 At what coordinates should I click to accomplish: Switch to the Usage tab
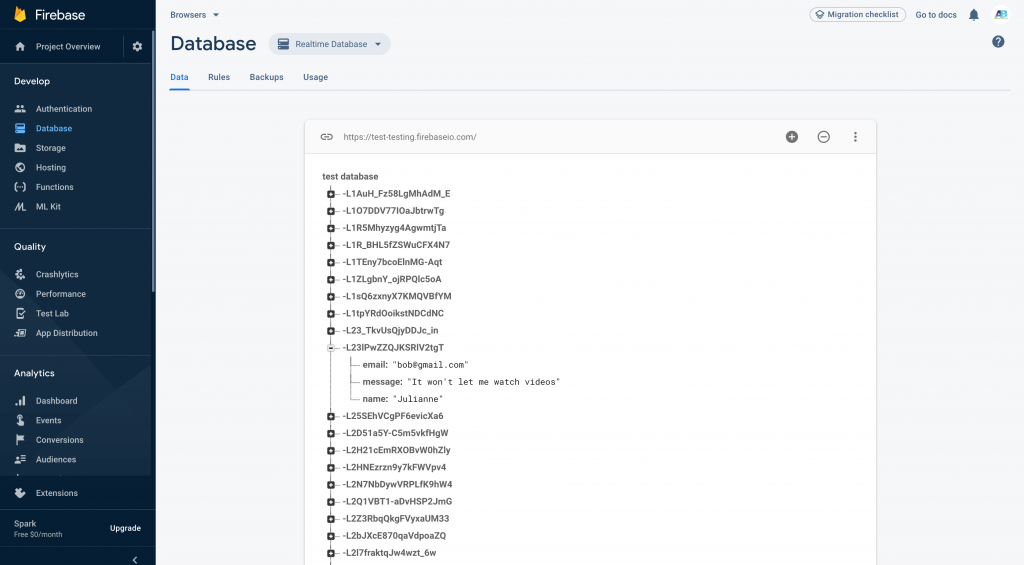tap(315, 77)
